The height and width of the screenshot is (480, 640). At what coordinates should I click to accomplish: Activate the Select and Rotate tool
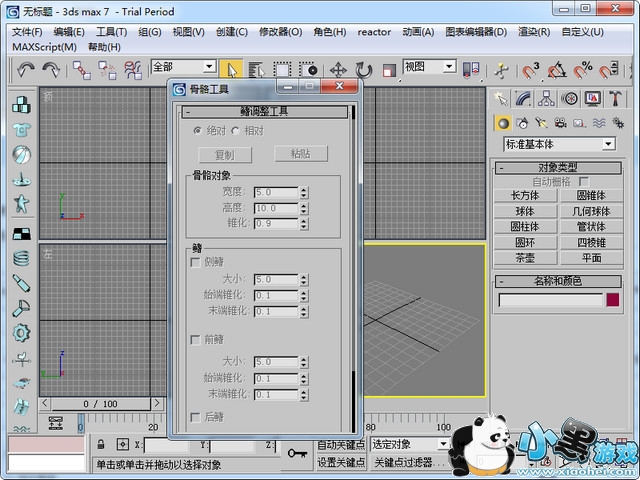(x=363, y=70)
